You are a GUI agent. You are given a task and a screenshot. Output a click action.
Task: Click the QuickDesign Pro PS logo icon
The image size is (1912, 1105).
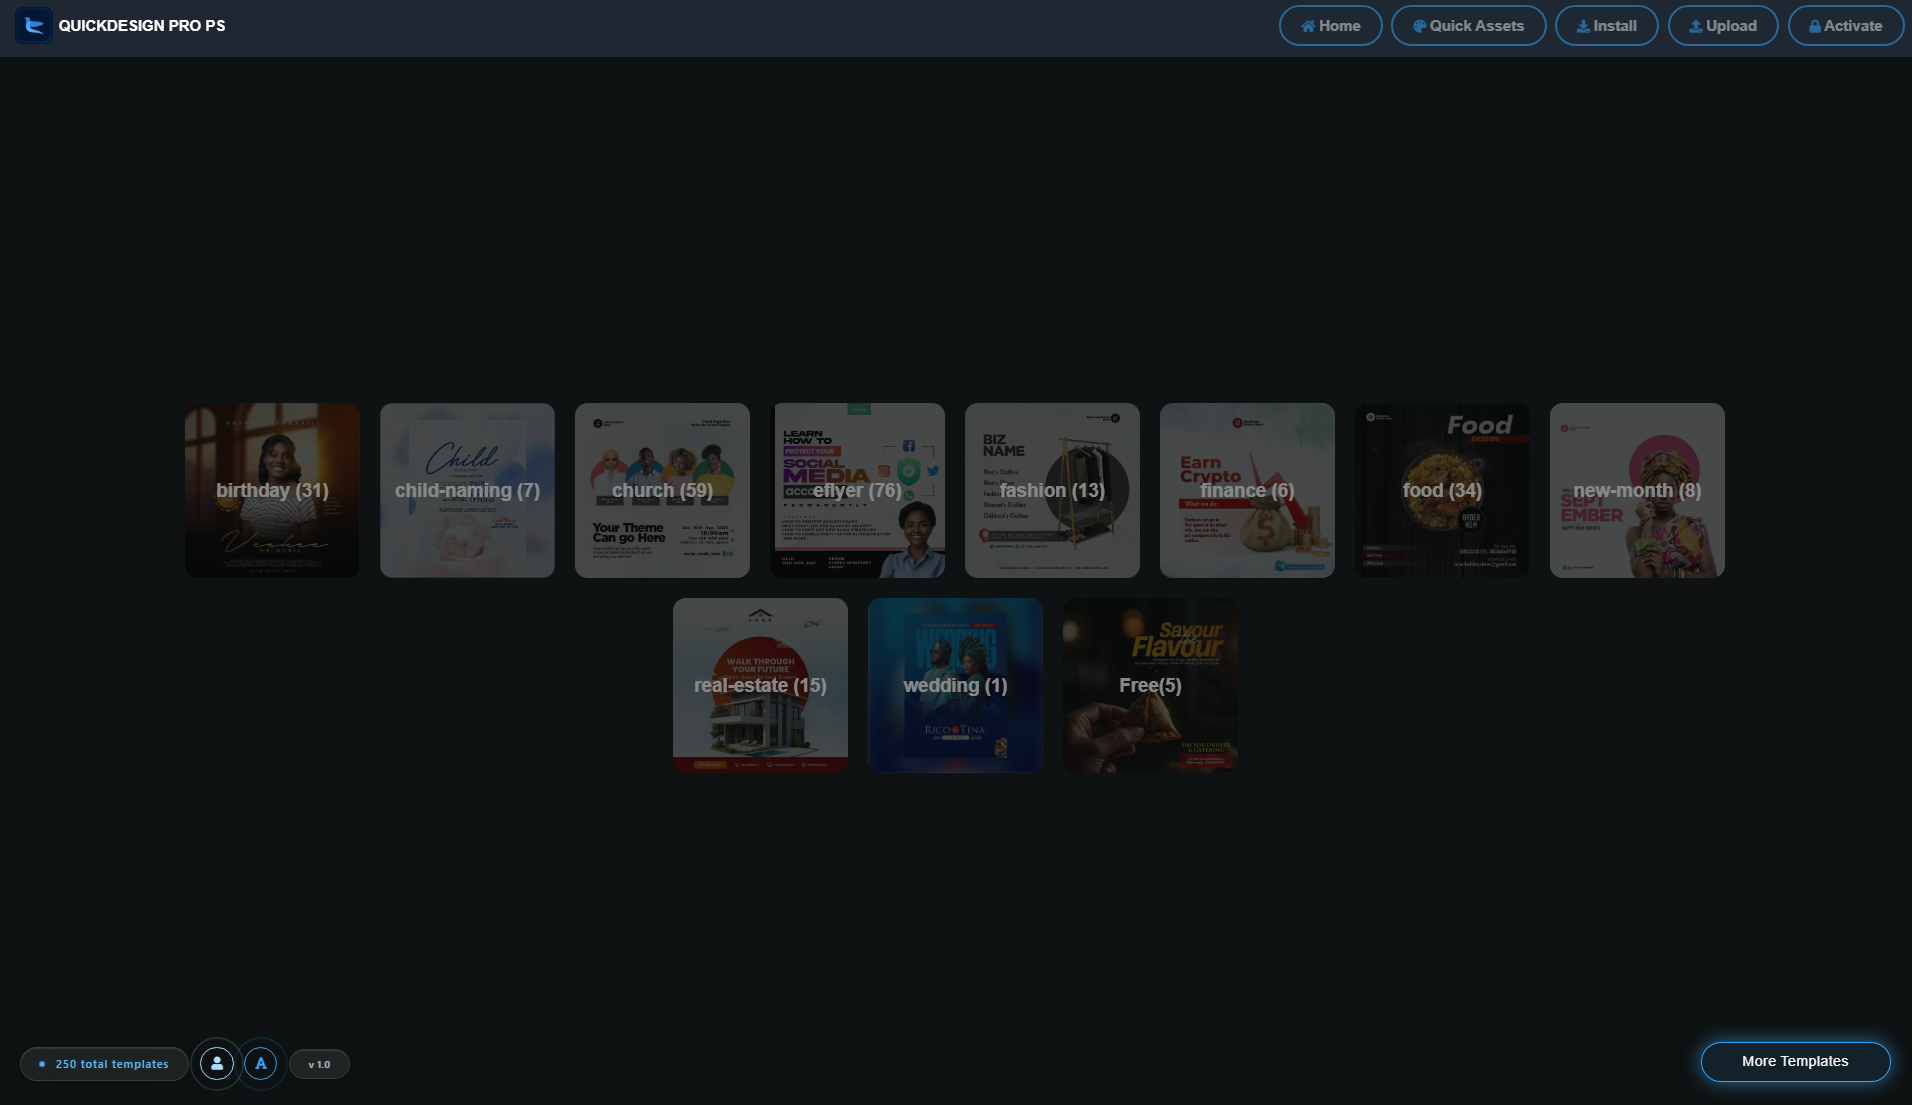pos(34,25)
